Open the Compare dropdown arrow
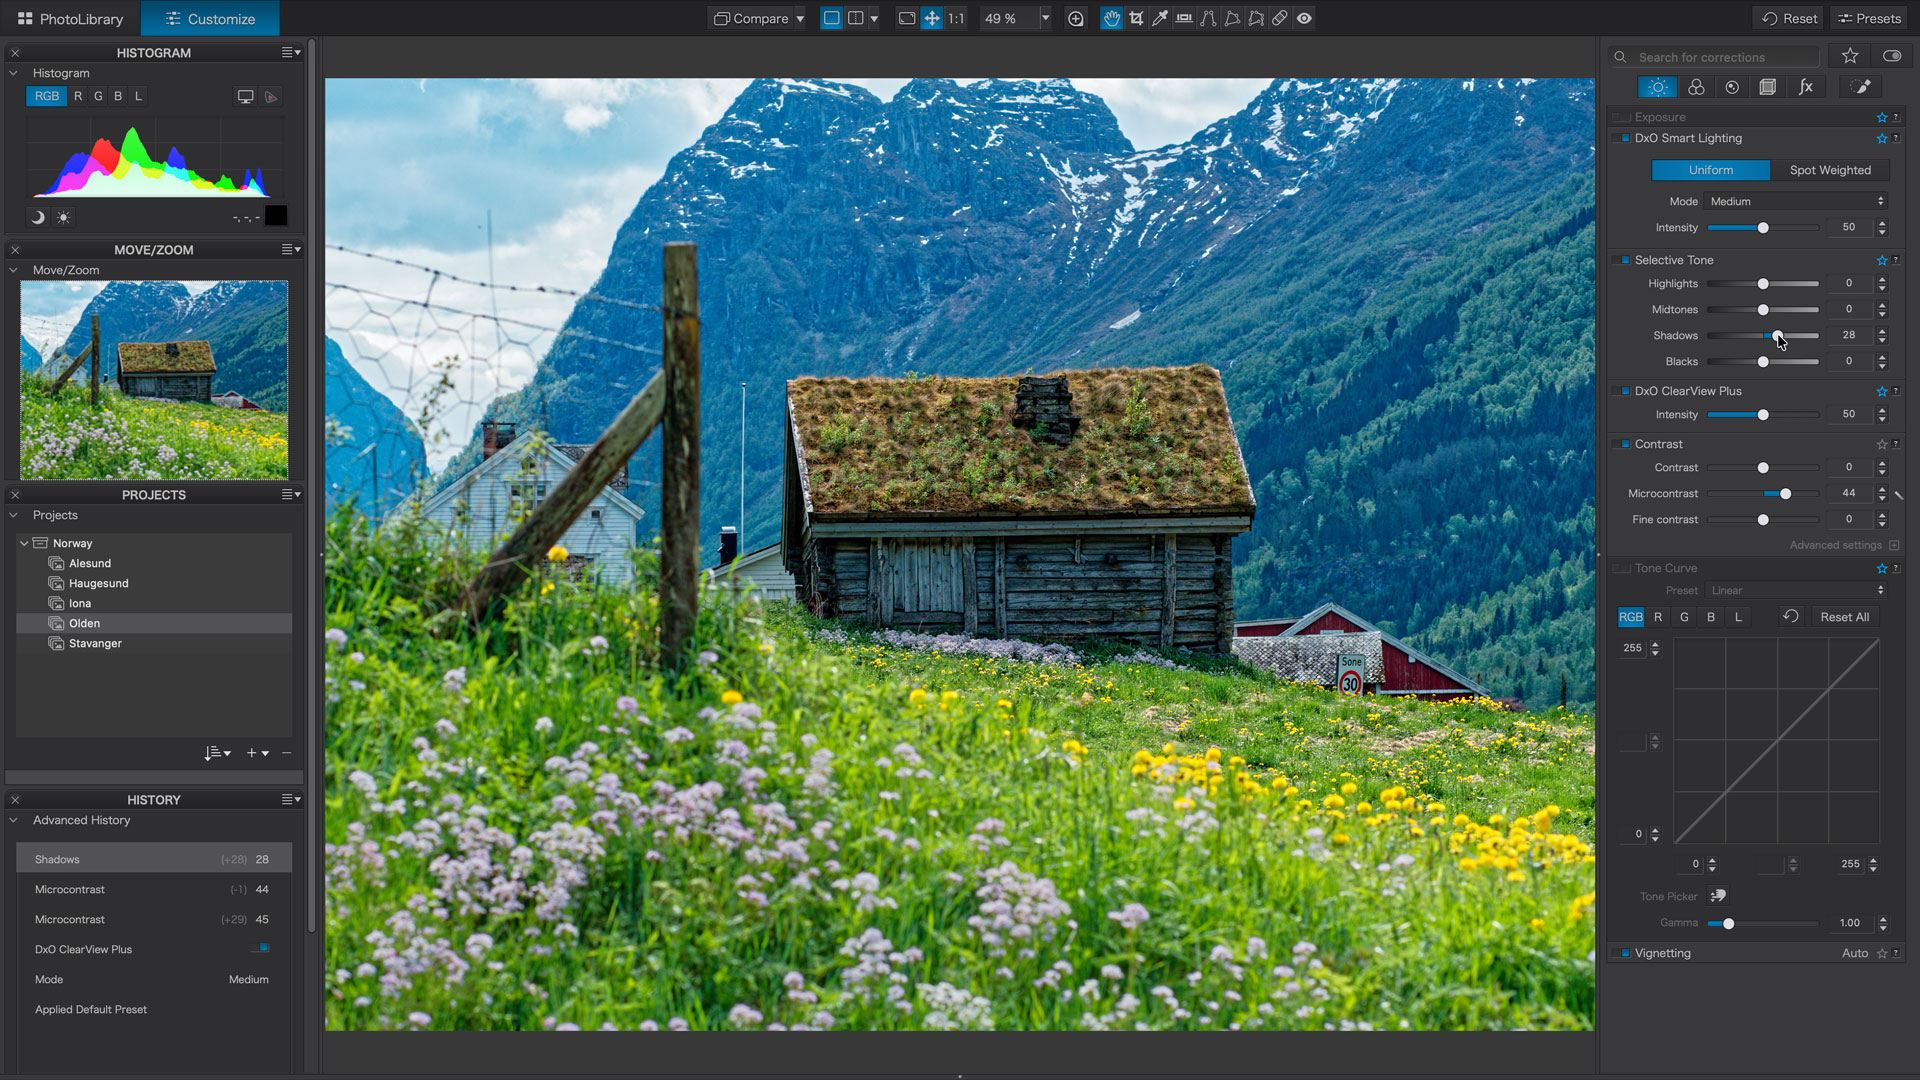 pos(800,19)
